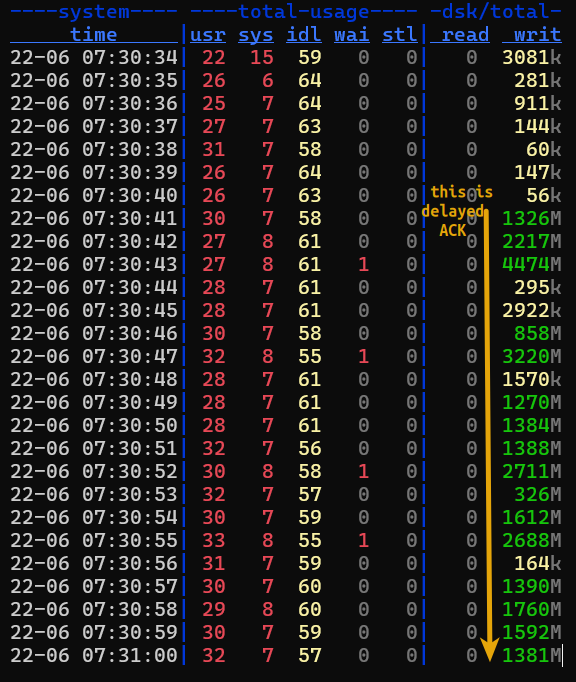This screenshot has width=576, height=682.
Task: Click the 'wai' column header
Action: [x=352, y=35]
